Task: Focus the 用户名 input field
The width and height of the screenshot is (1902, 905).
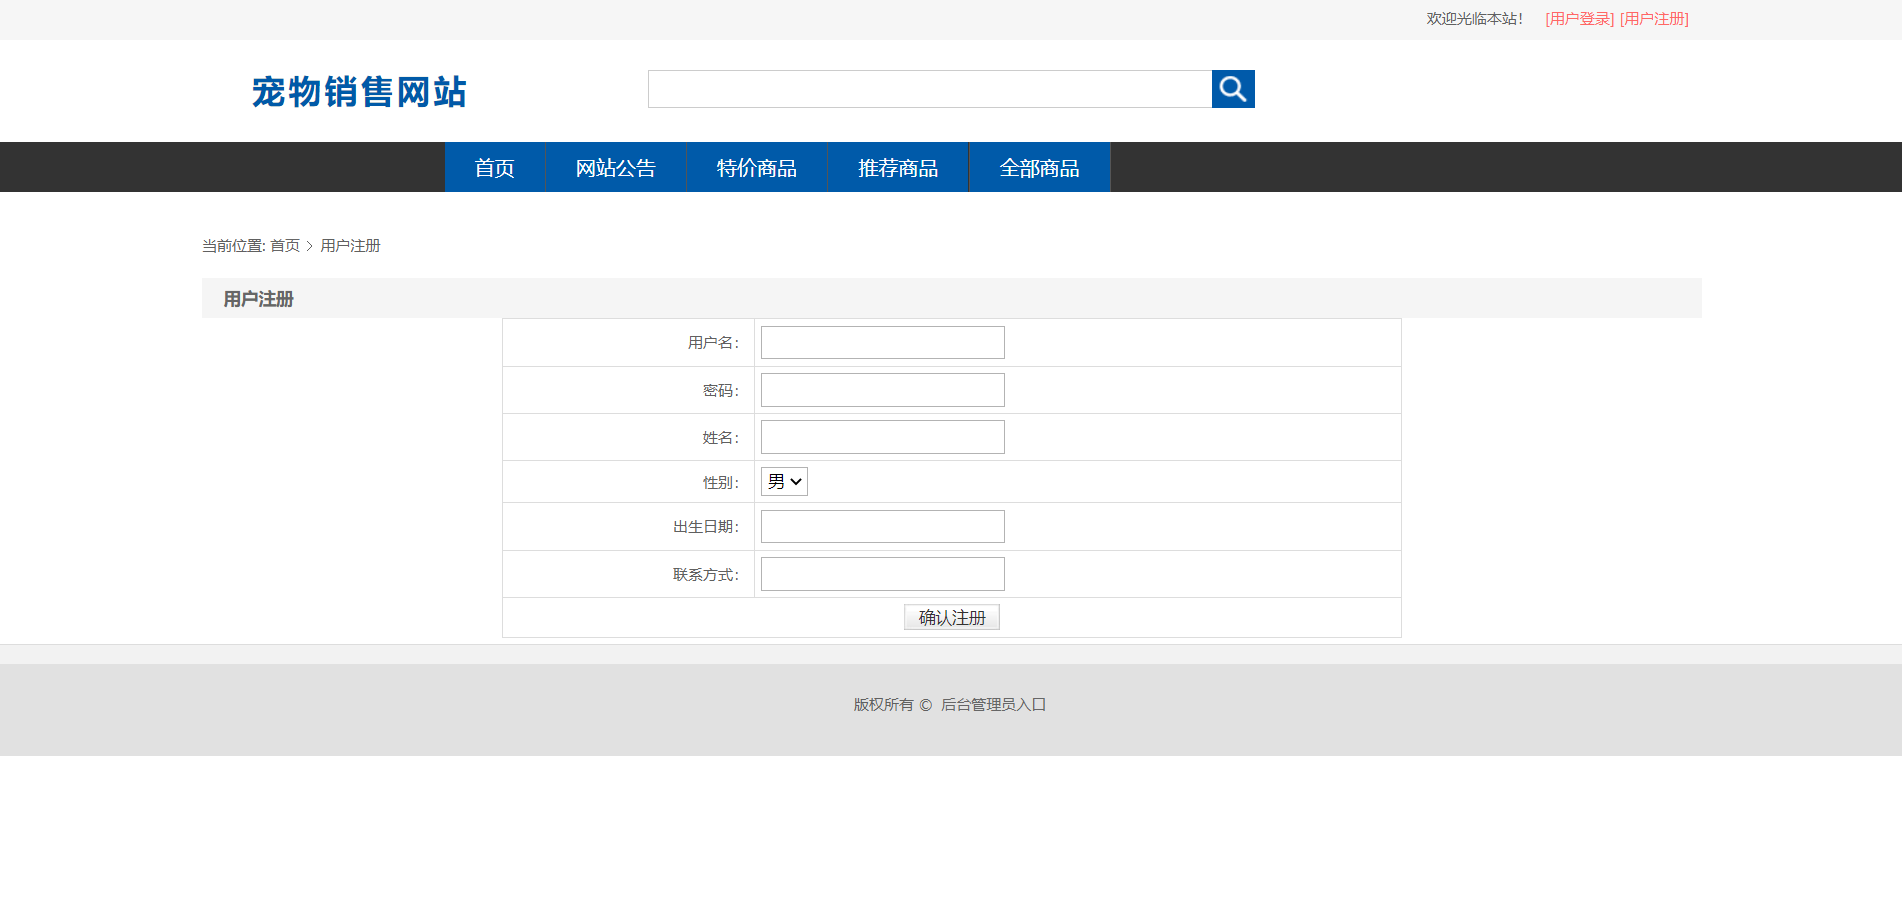Action: (882, 343)
